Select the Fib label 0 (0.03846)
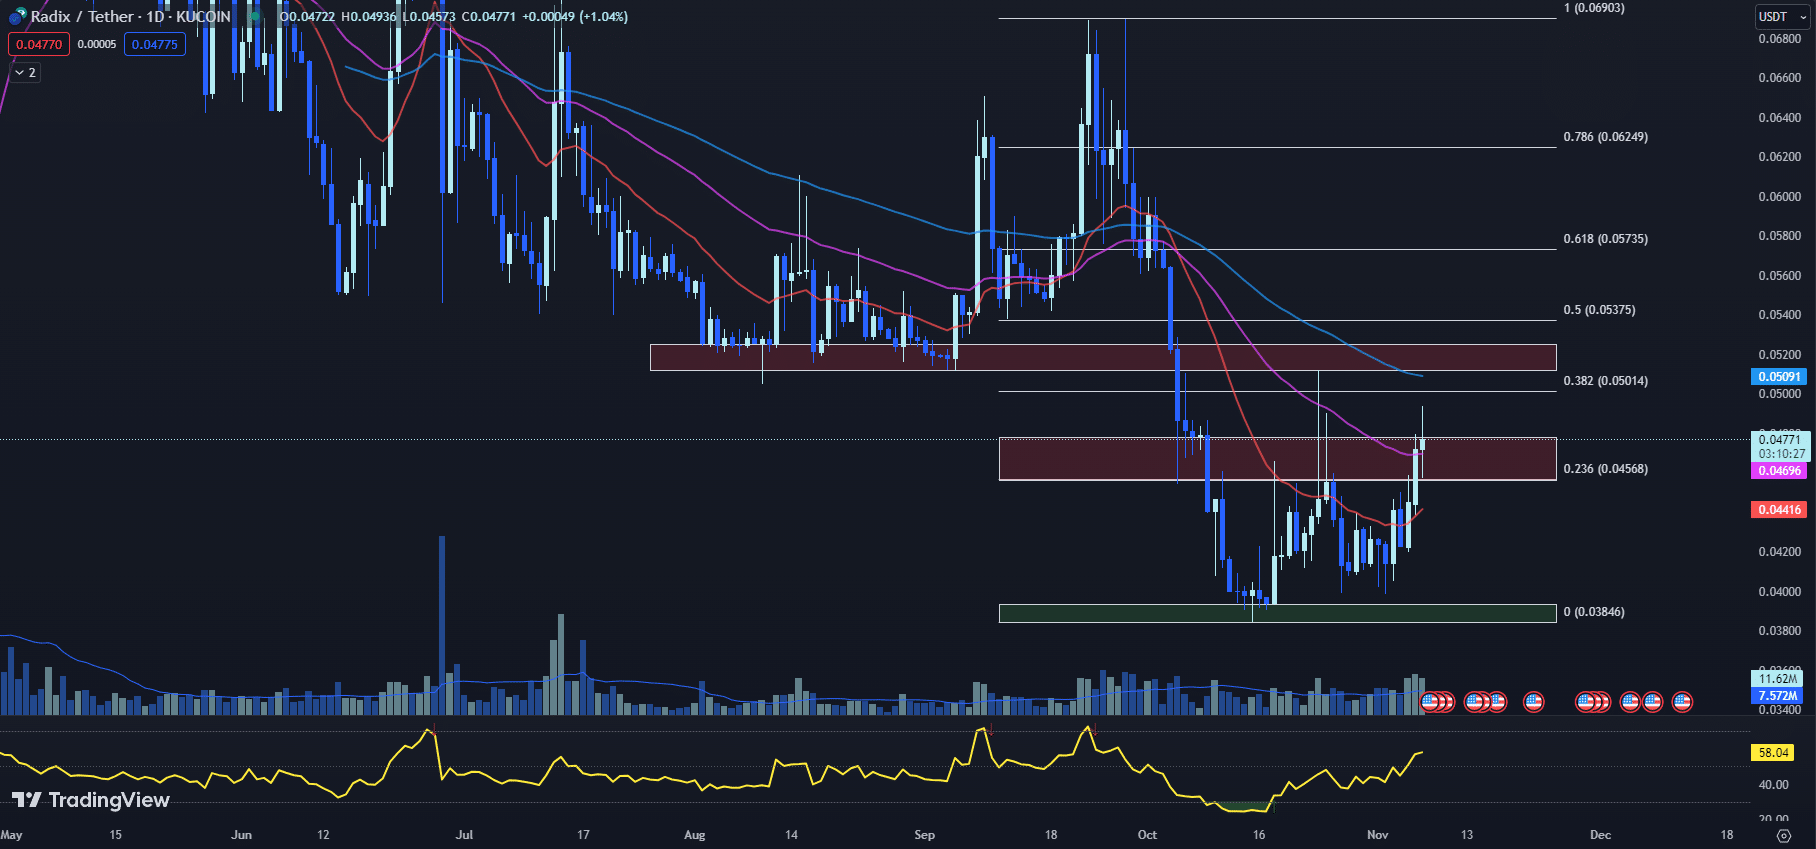 pos(1594,612)
